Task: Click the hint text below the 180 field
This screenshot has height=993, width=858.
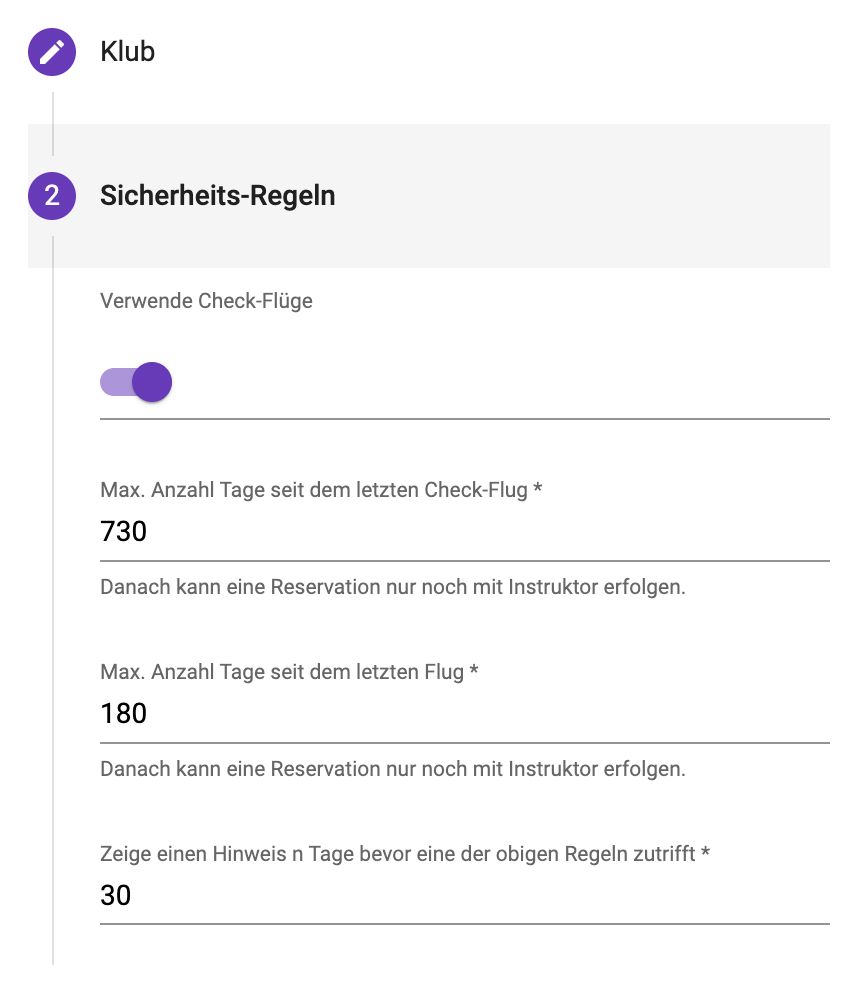Action: coord(393,769)
